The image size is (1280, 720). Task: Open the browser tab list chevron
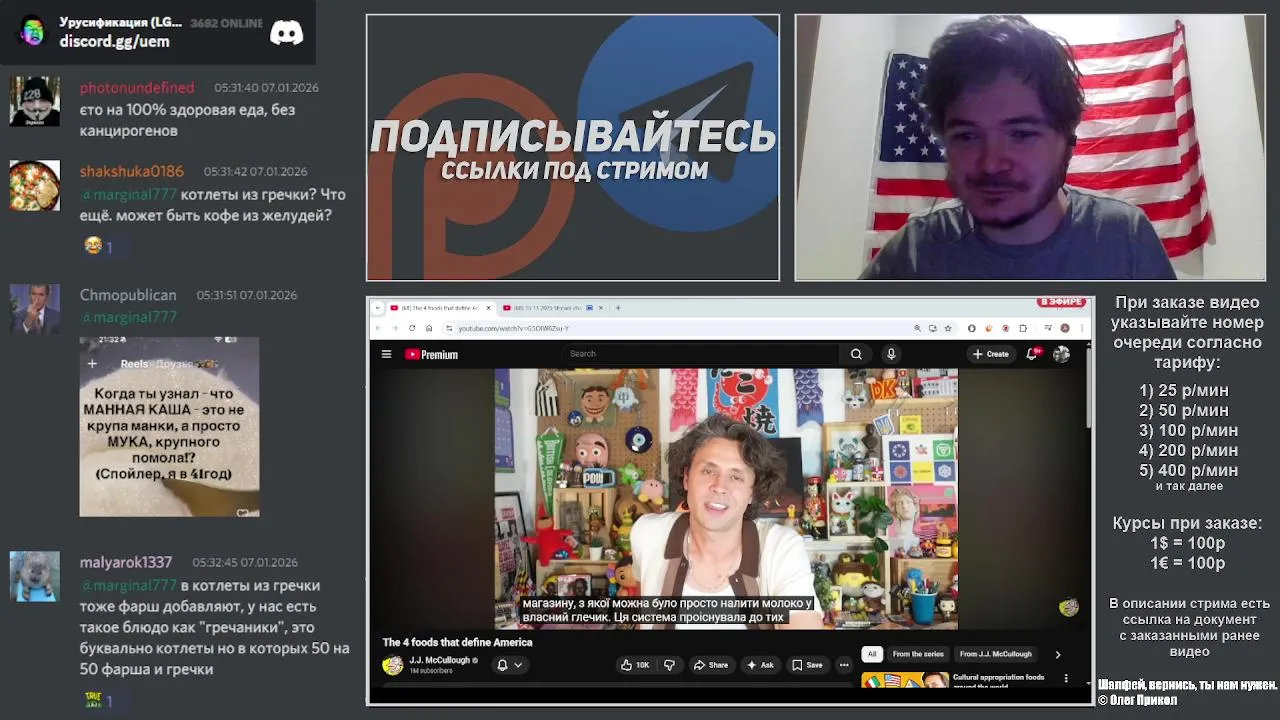[x=379, y=308]
